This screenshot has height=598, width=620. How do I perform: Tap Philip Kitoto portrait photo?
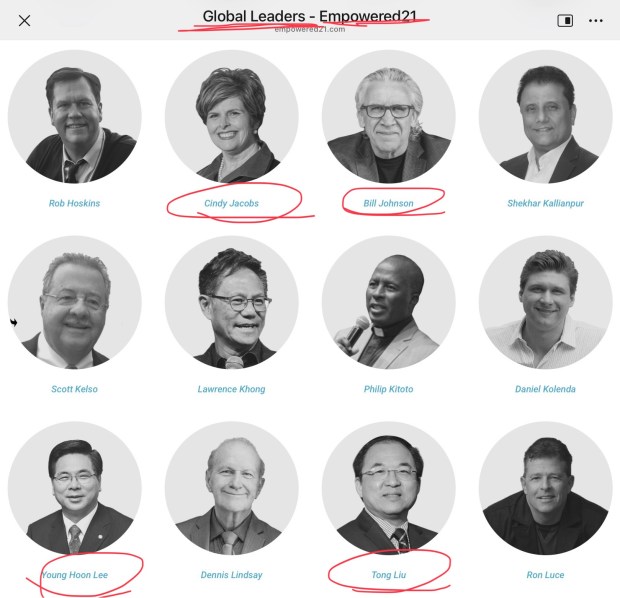(389, 303)
